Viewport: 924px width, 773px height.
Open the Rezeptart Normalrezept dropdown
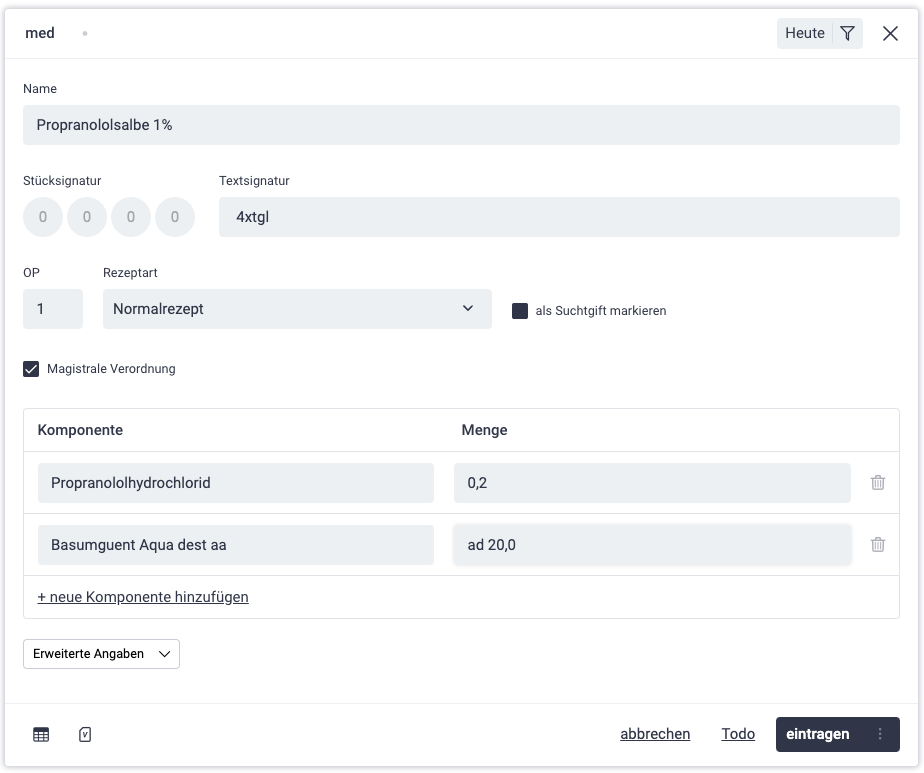(297, 309)
